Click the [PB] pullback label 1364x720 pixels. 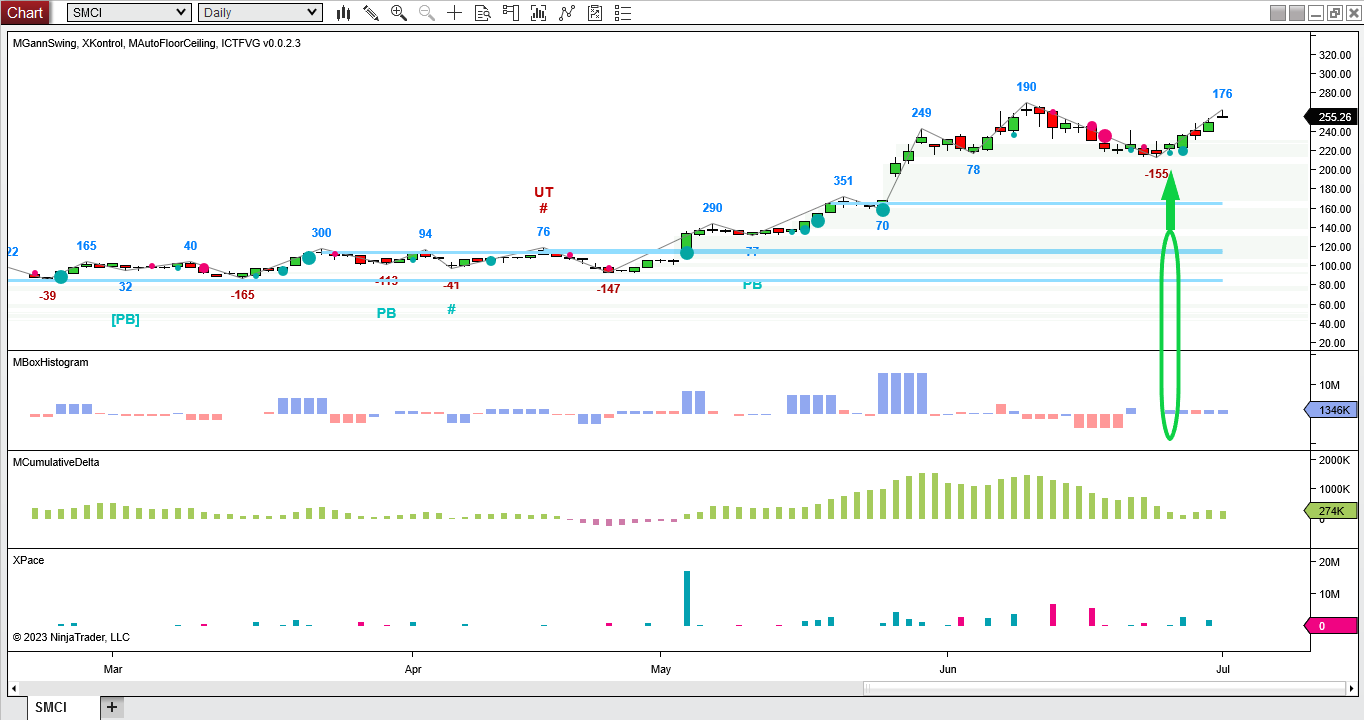click(x=125, y=319)
